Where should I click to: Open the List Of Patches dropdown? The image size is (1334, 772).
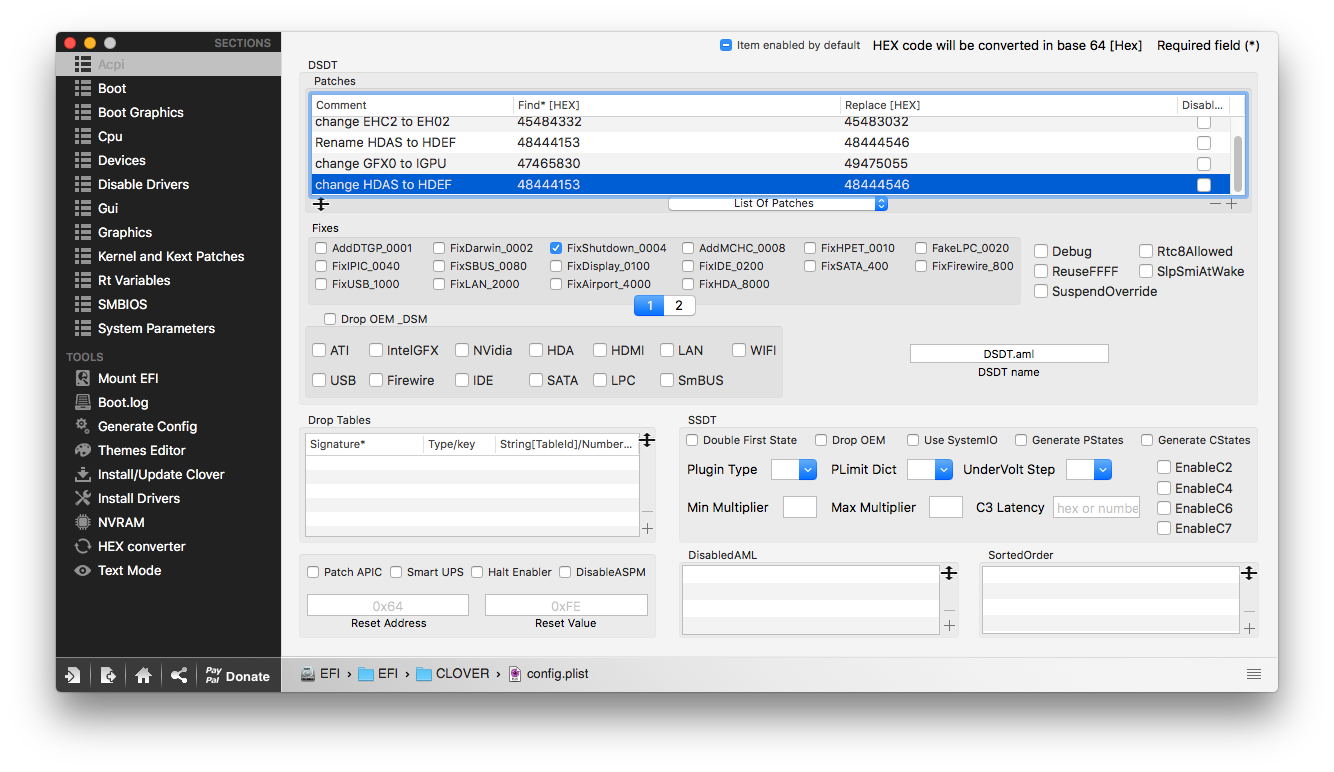pos(778,203)
